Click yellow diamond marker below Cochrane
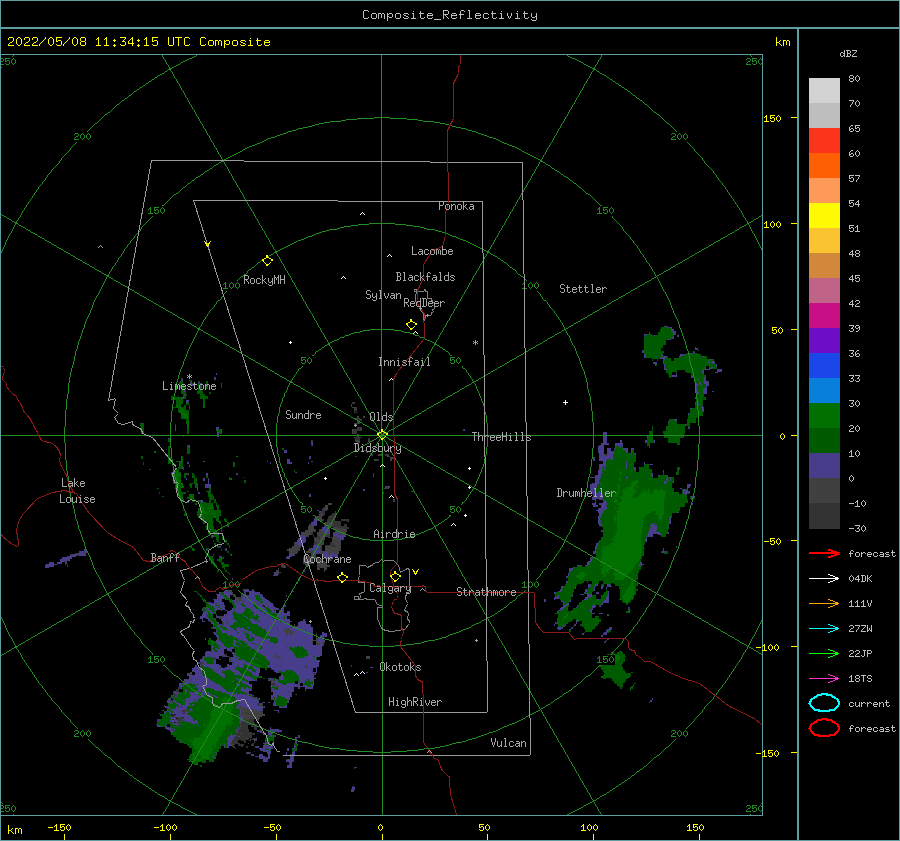This screenshot has height=841, width=900. [x=342, y=577]
